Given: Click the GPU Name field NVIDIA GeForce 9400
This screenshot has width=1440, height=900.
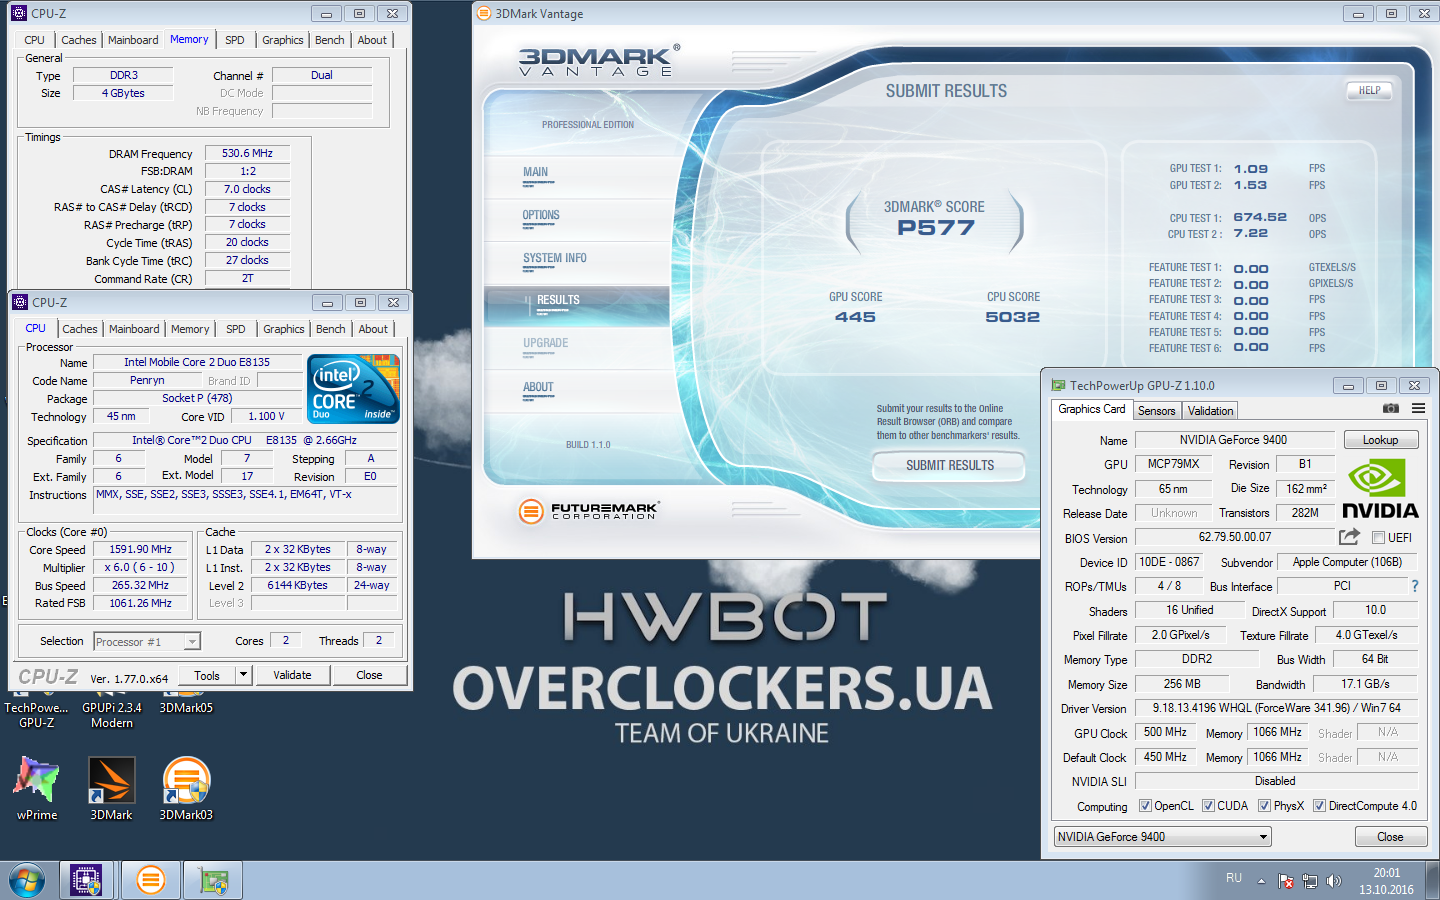Looking at the screenshot, I should 1234,440.
